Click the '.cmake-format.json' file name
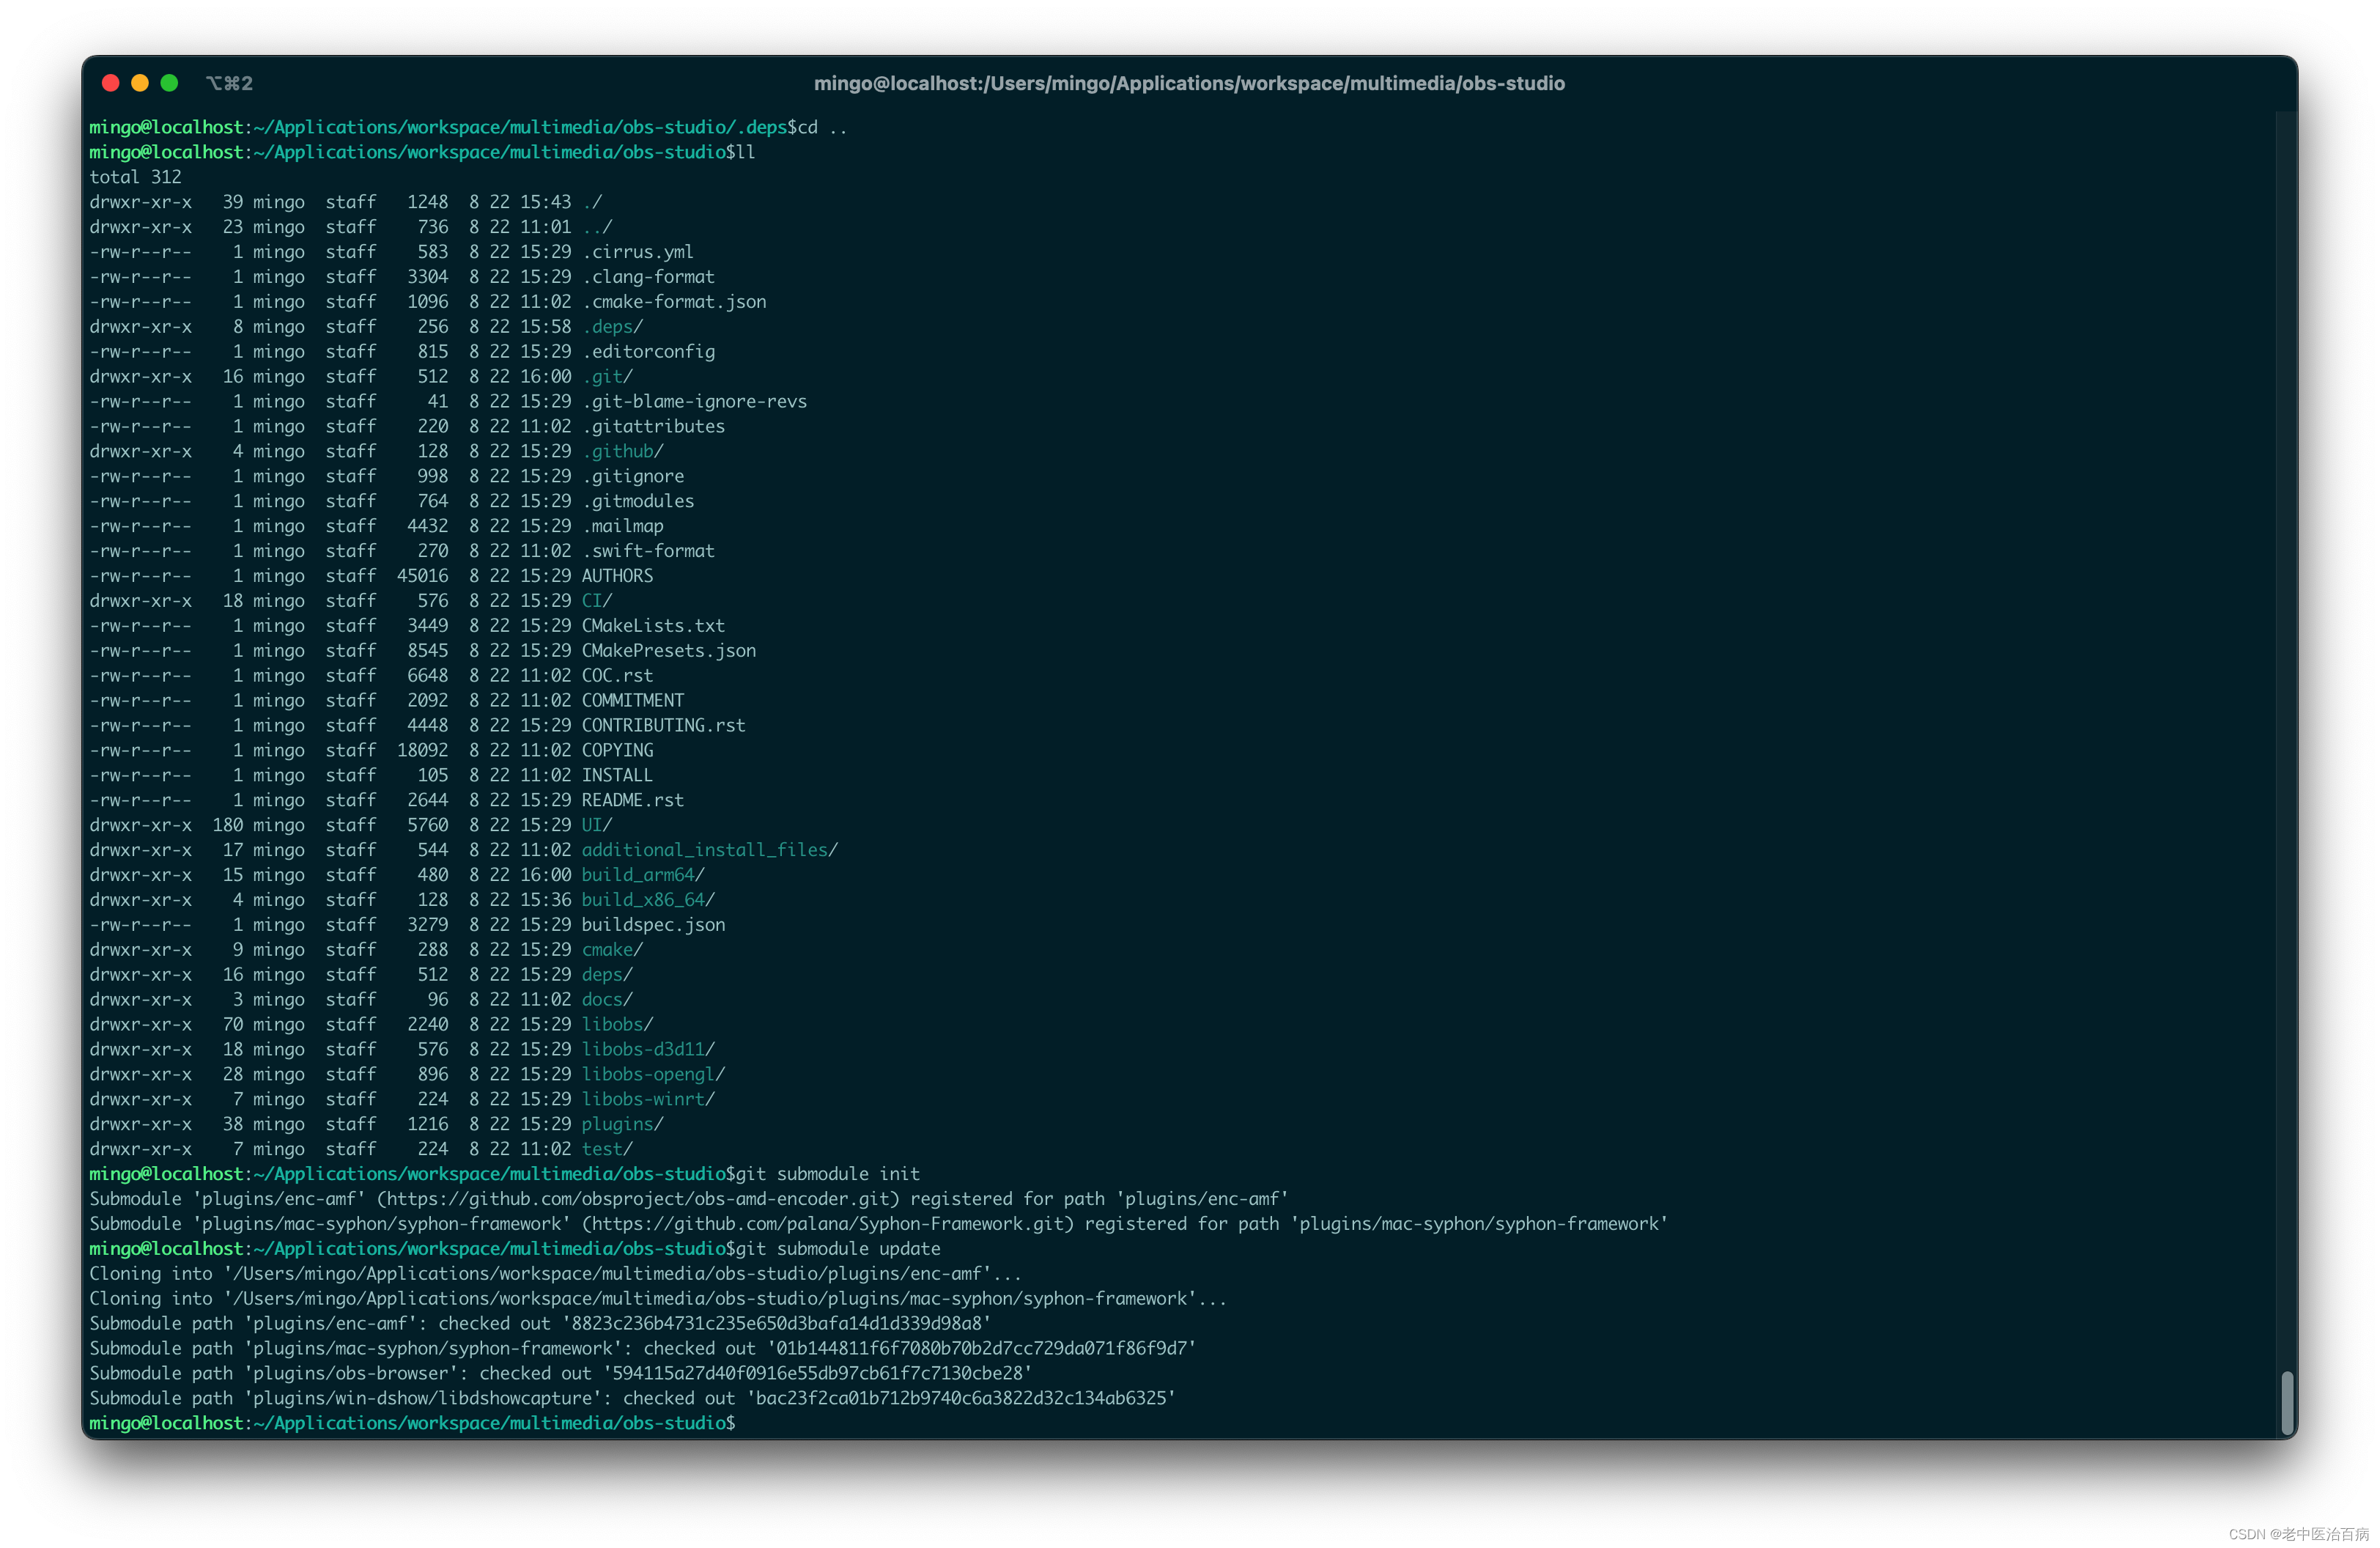 [674, 302]
